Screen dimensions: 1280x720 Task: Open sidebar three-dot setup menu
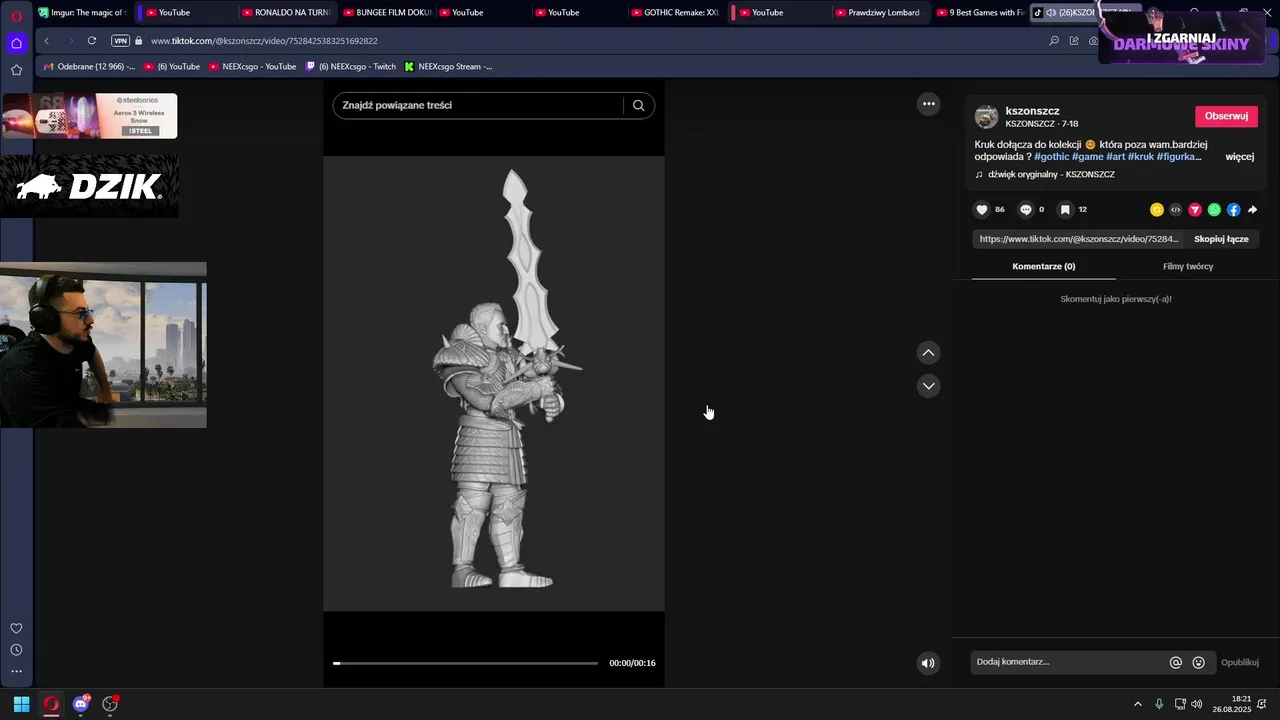[16, 672]
